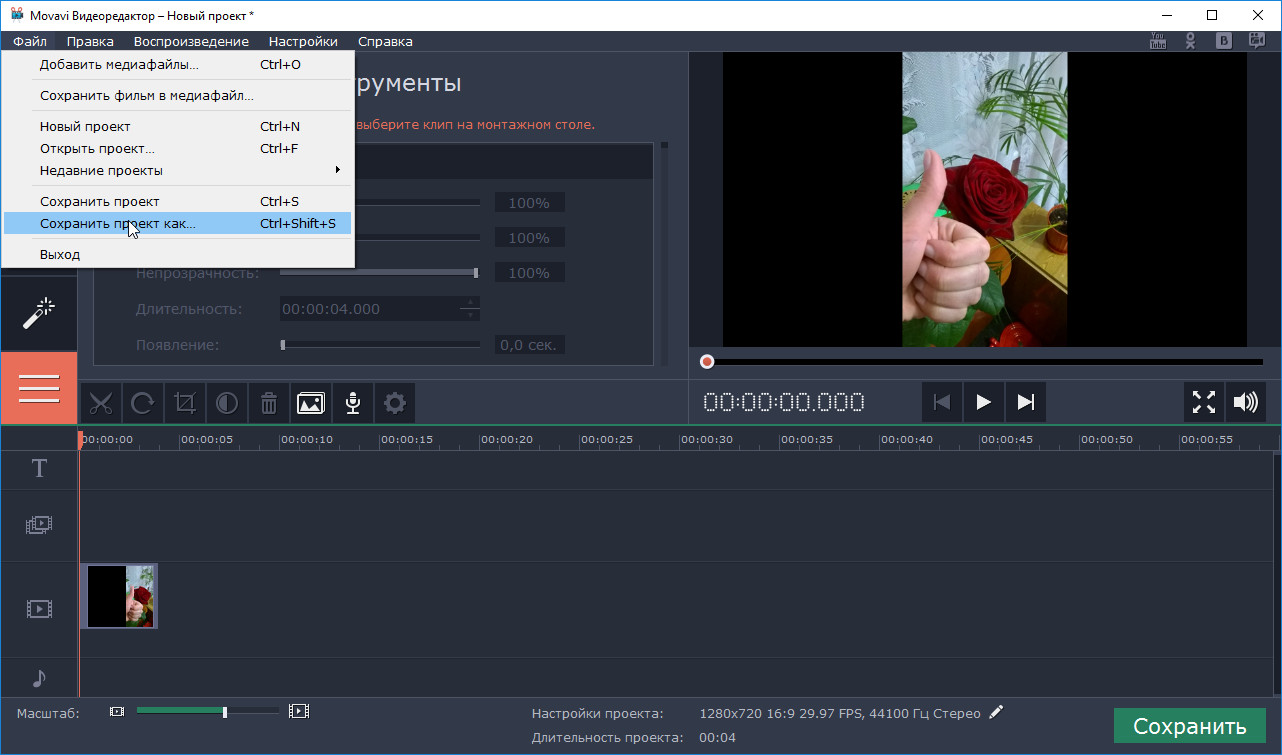Open the Настройки menu

[x=303, y=41]
